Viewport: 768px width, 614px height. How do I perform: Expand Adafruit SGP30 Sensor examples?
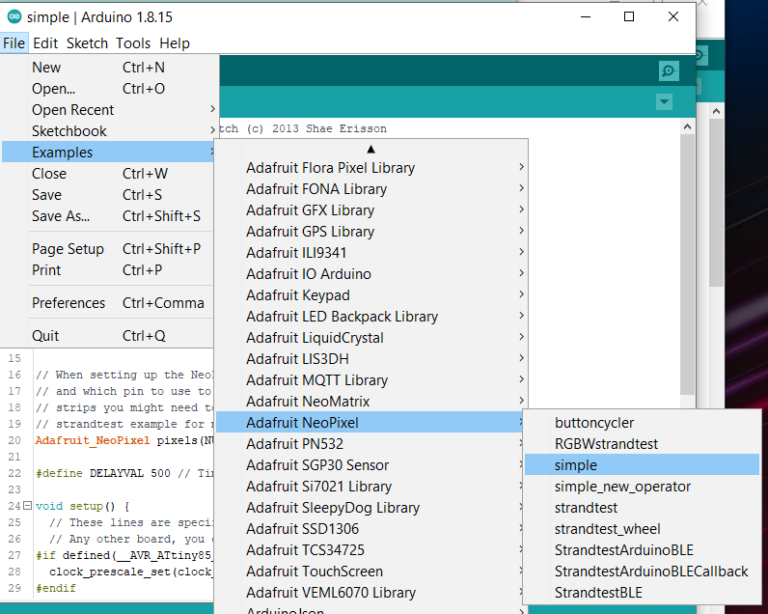[x=371, y=465]
